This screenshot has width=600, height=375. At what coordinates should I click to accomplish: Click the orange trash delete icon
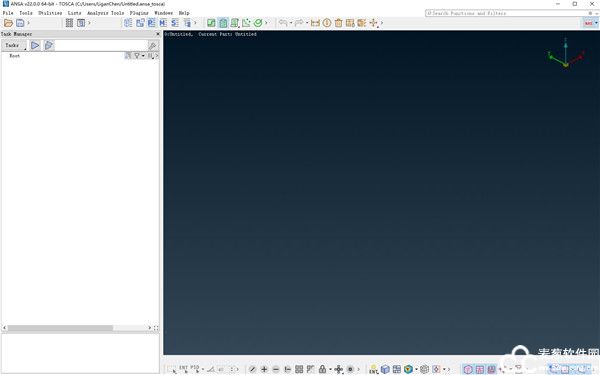(339, 23)
